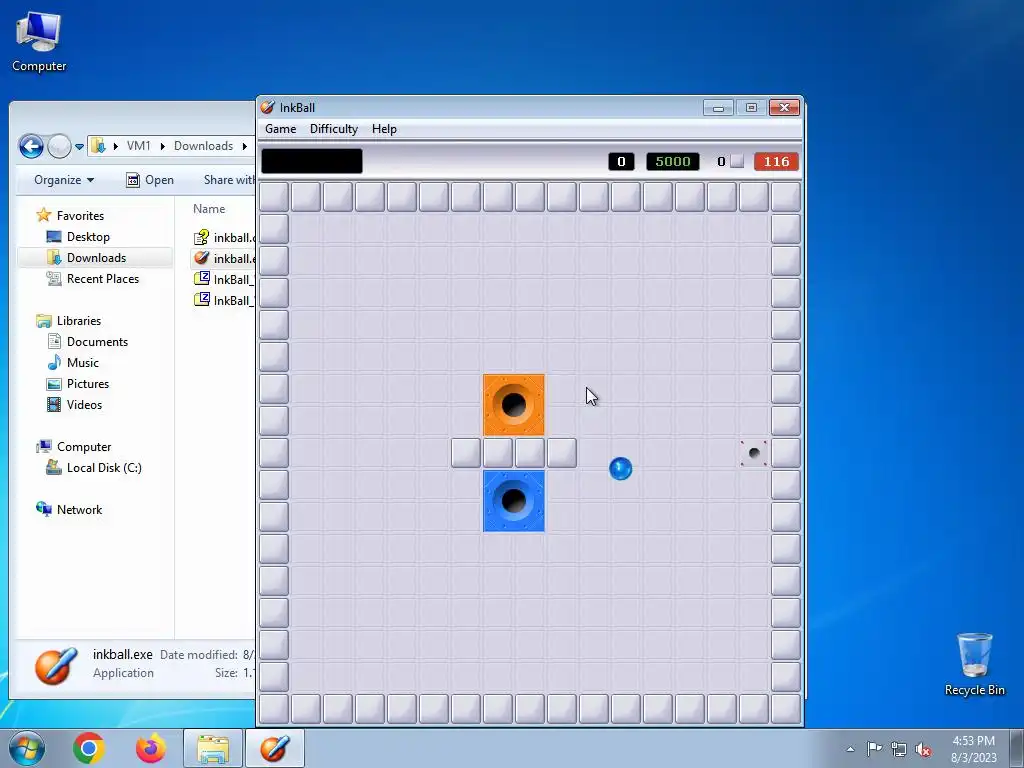
Task: Click the gray ball-count indicator square
Action: point(737,161)
